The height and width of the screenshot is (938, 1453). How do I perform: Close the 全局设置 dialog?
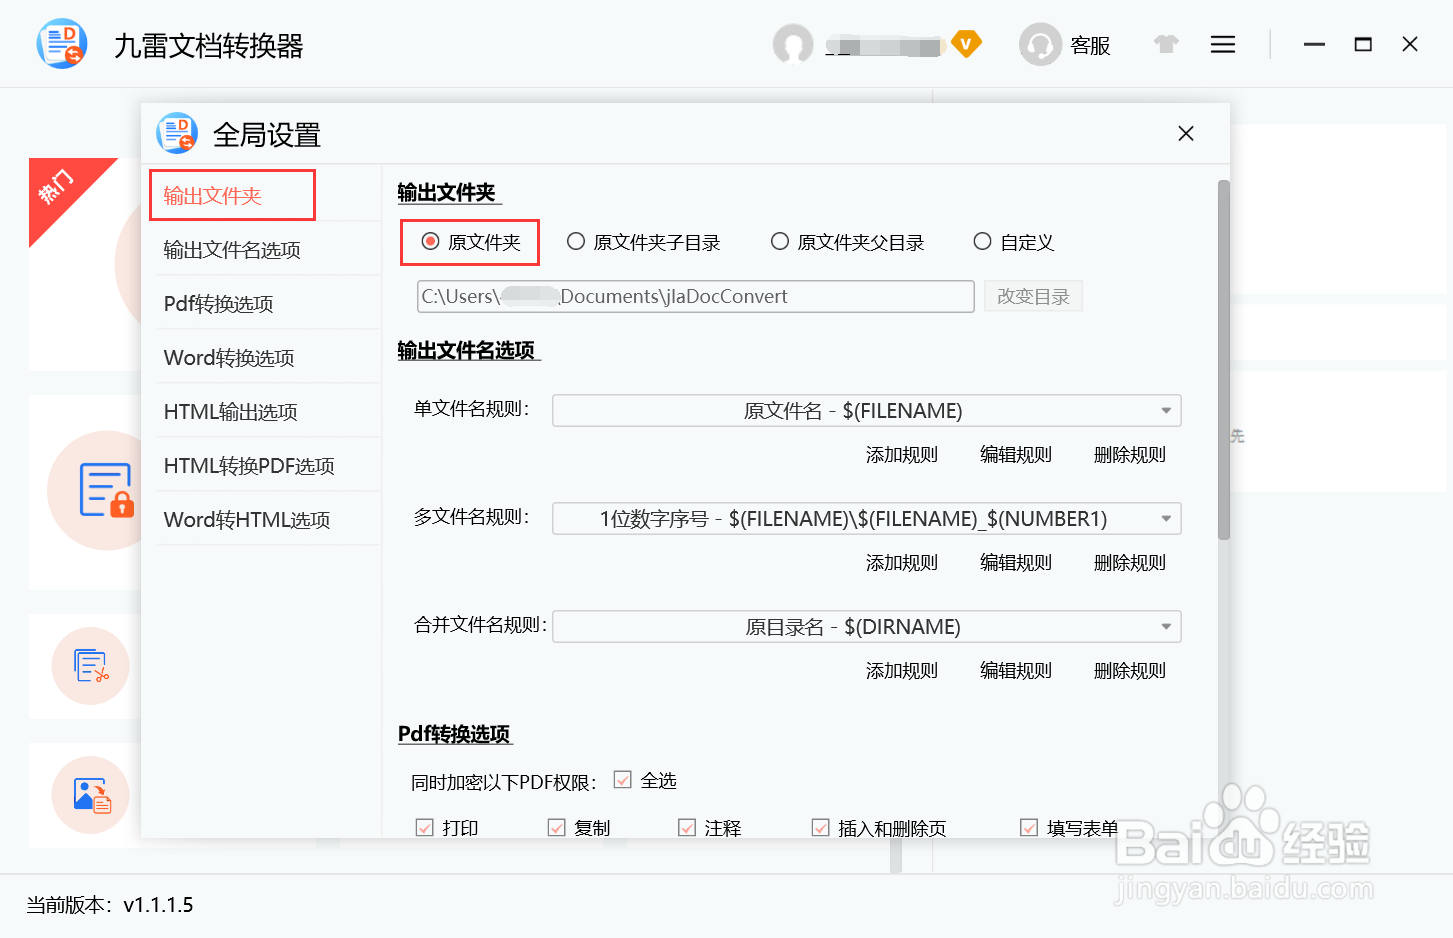tap(1186, 134)
